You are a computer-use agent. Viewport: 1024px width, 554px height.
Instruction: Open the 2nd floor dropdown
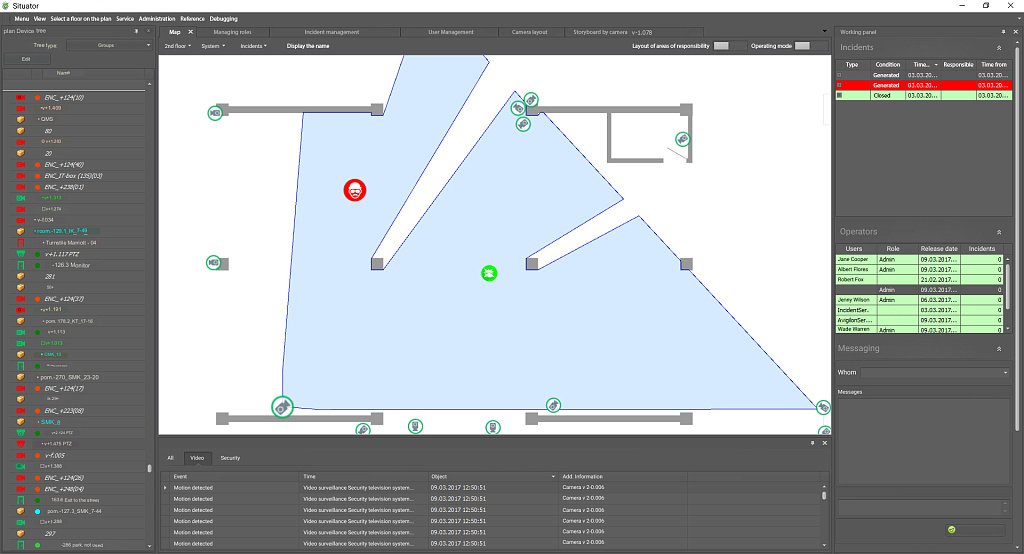tap(178, 46)
